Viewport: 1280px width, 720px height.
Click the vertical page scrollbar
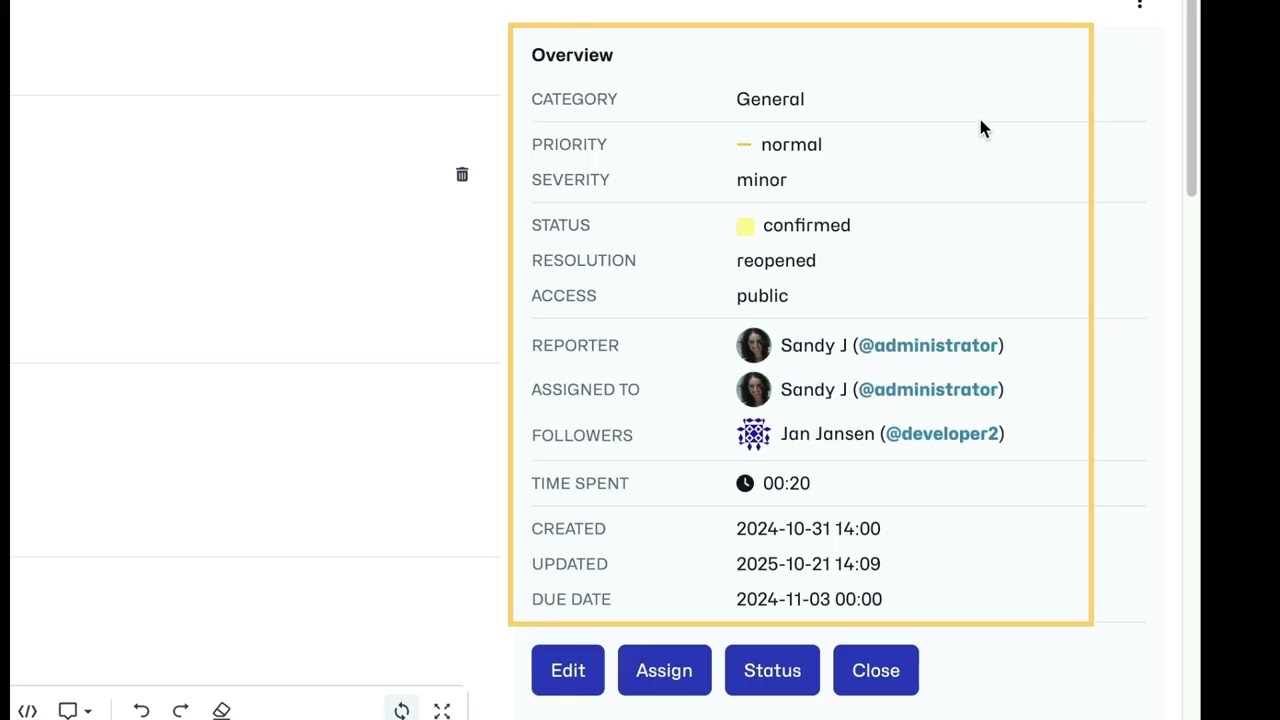coord(1190,100)
